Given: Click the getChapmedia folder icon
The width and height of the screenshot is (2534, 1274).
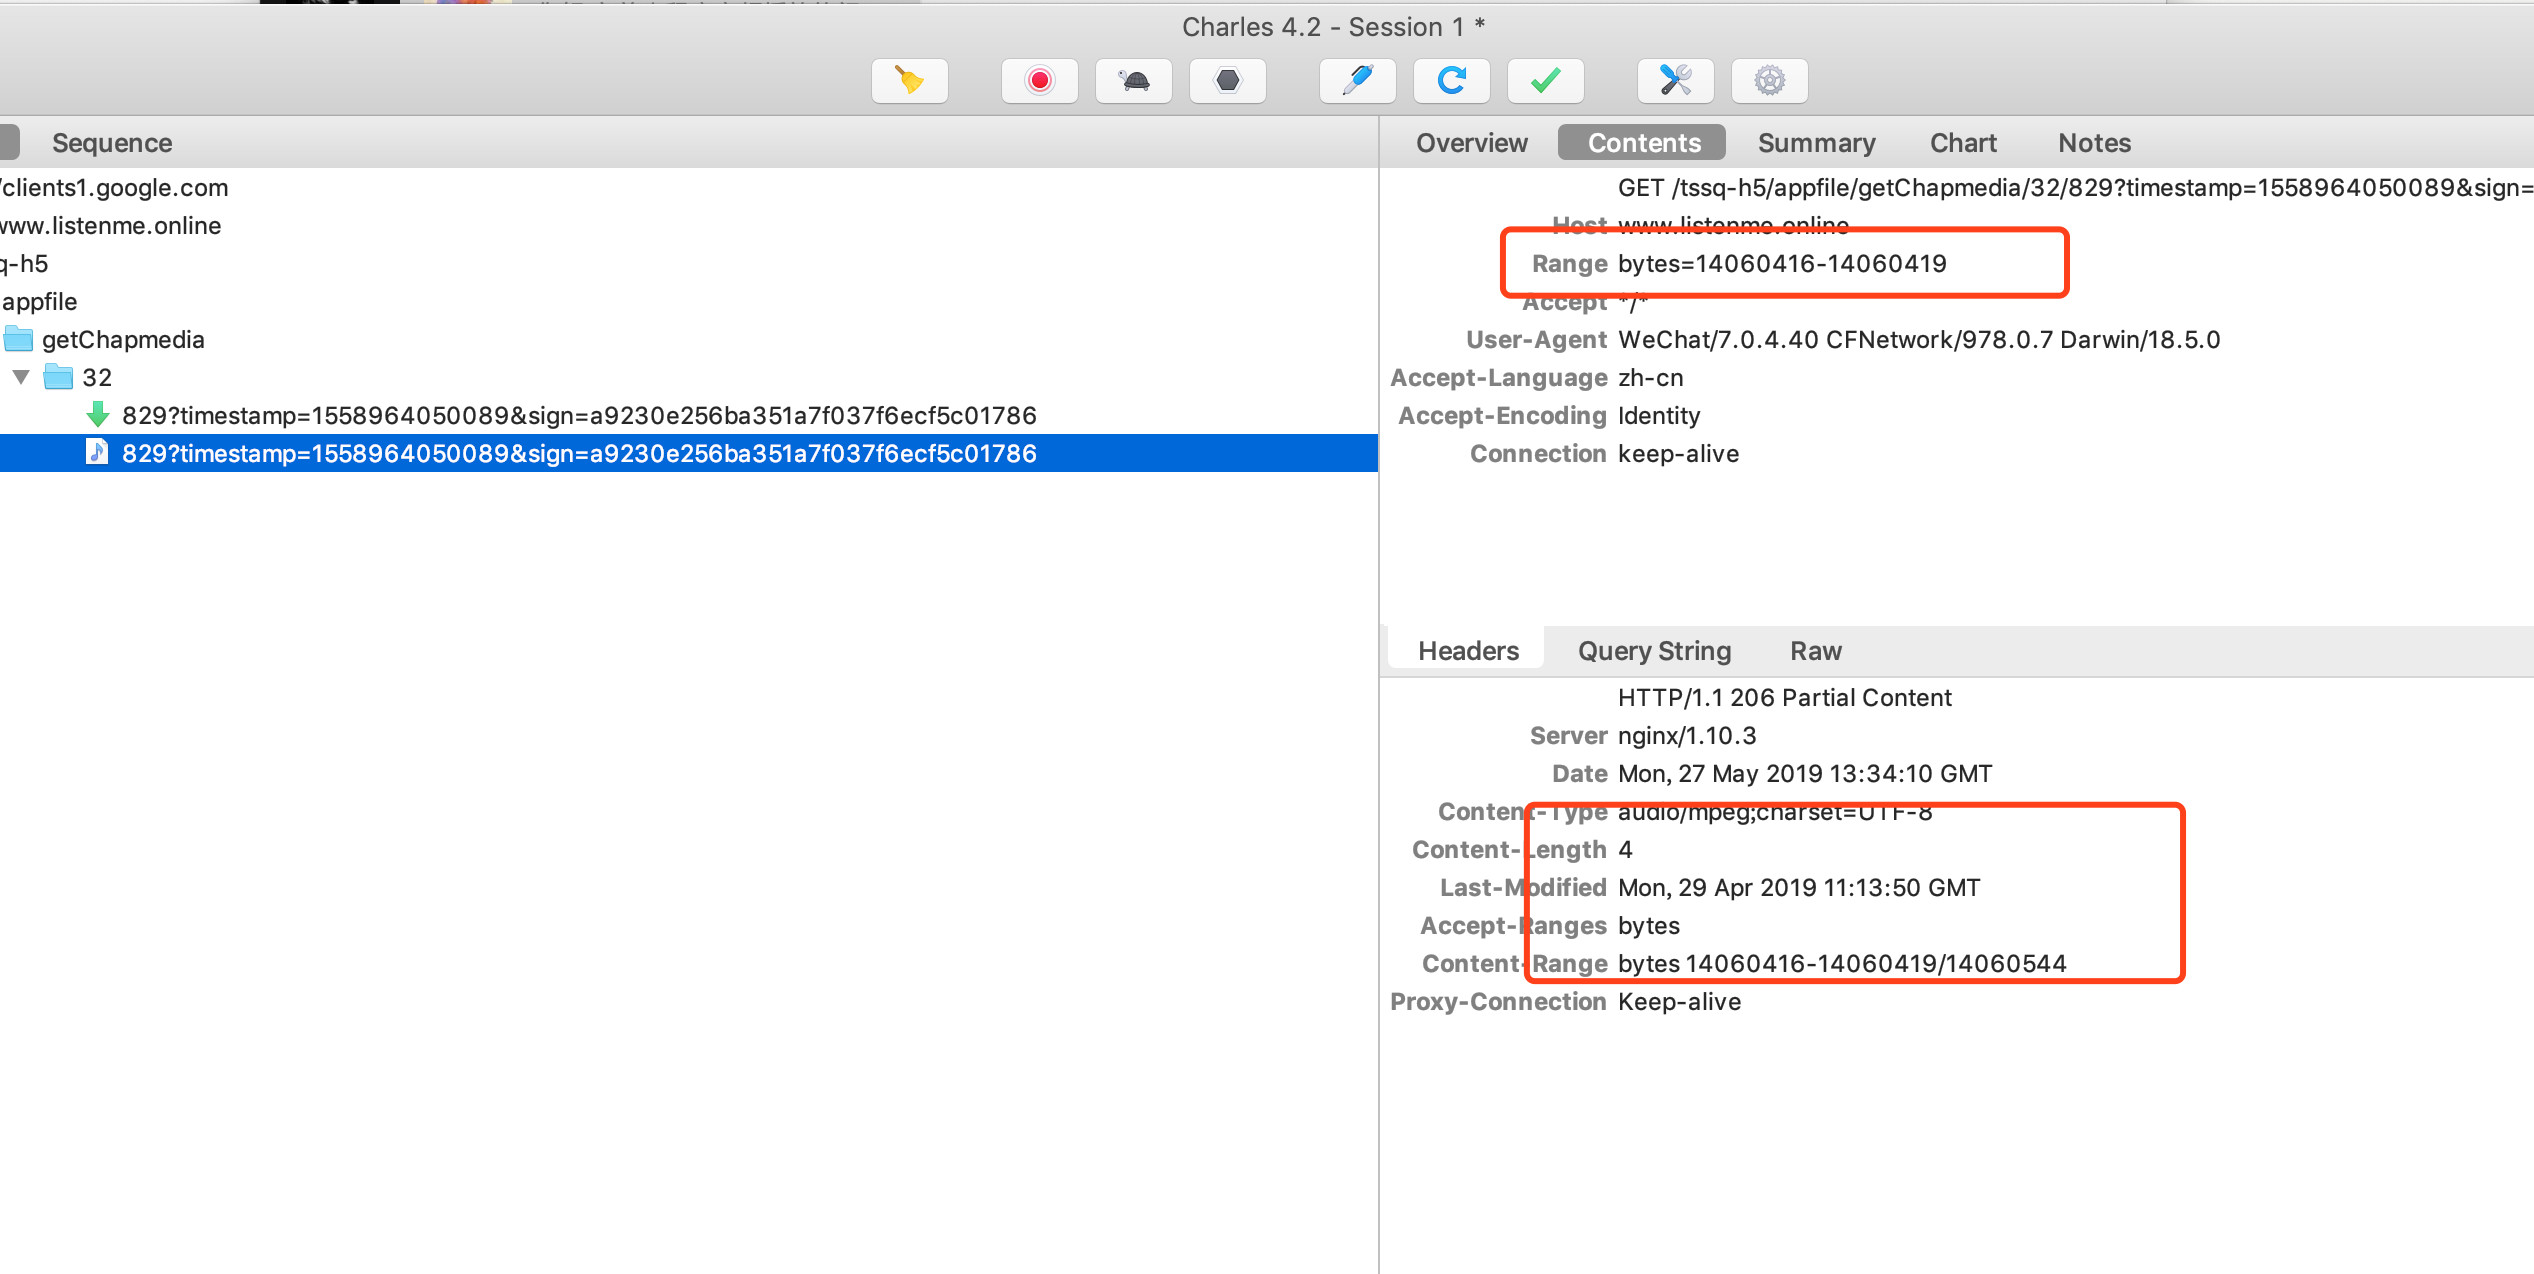Looking at the screenshot, I should [19, 339].
